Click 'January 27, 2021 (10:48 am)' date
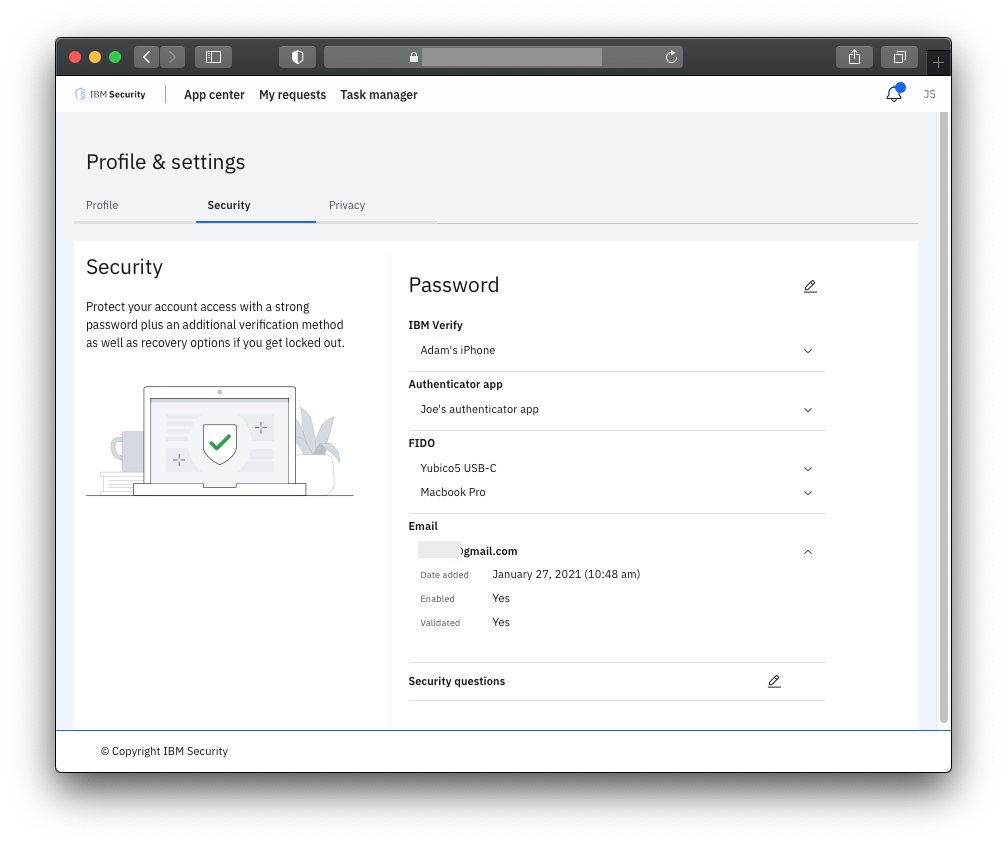The height and width of the screenshot is (846, 1007). point(566,574)
